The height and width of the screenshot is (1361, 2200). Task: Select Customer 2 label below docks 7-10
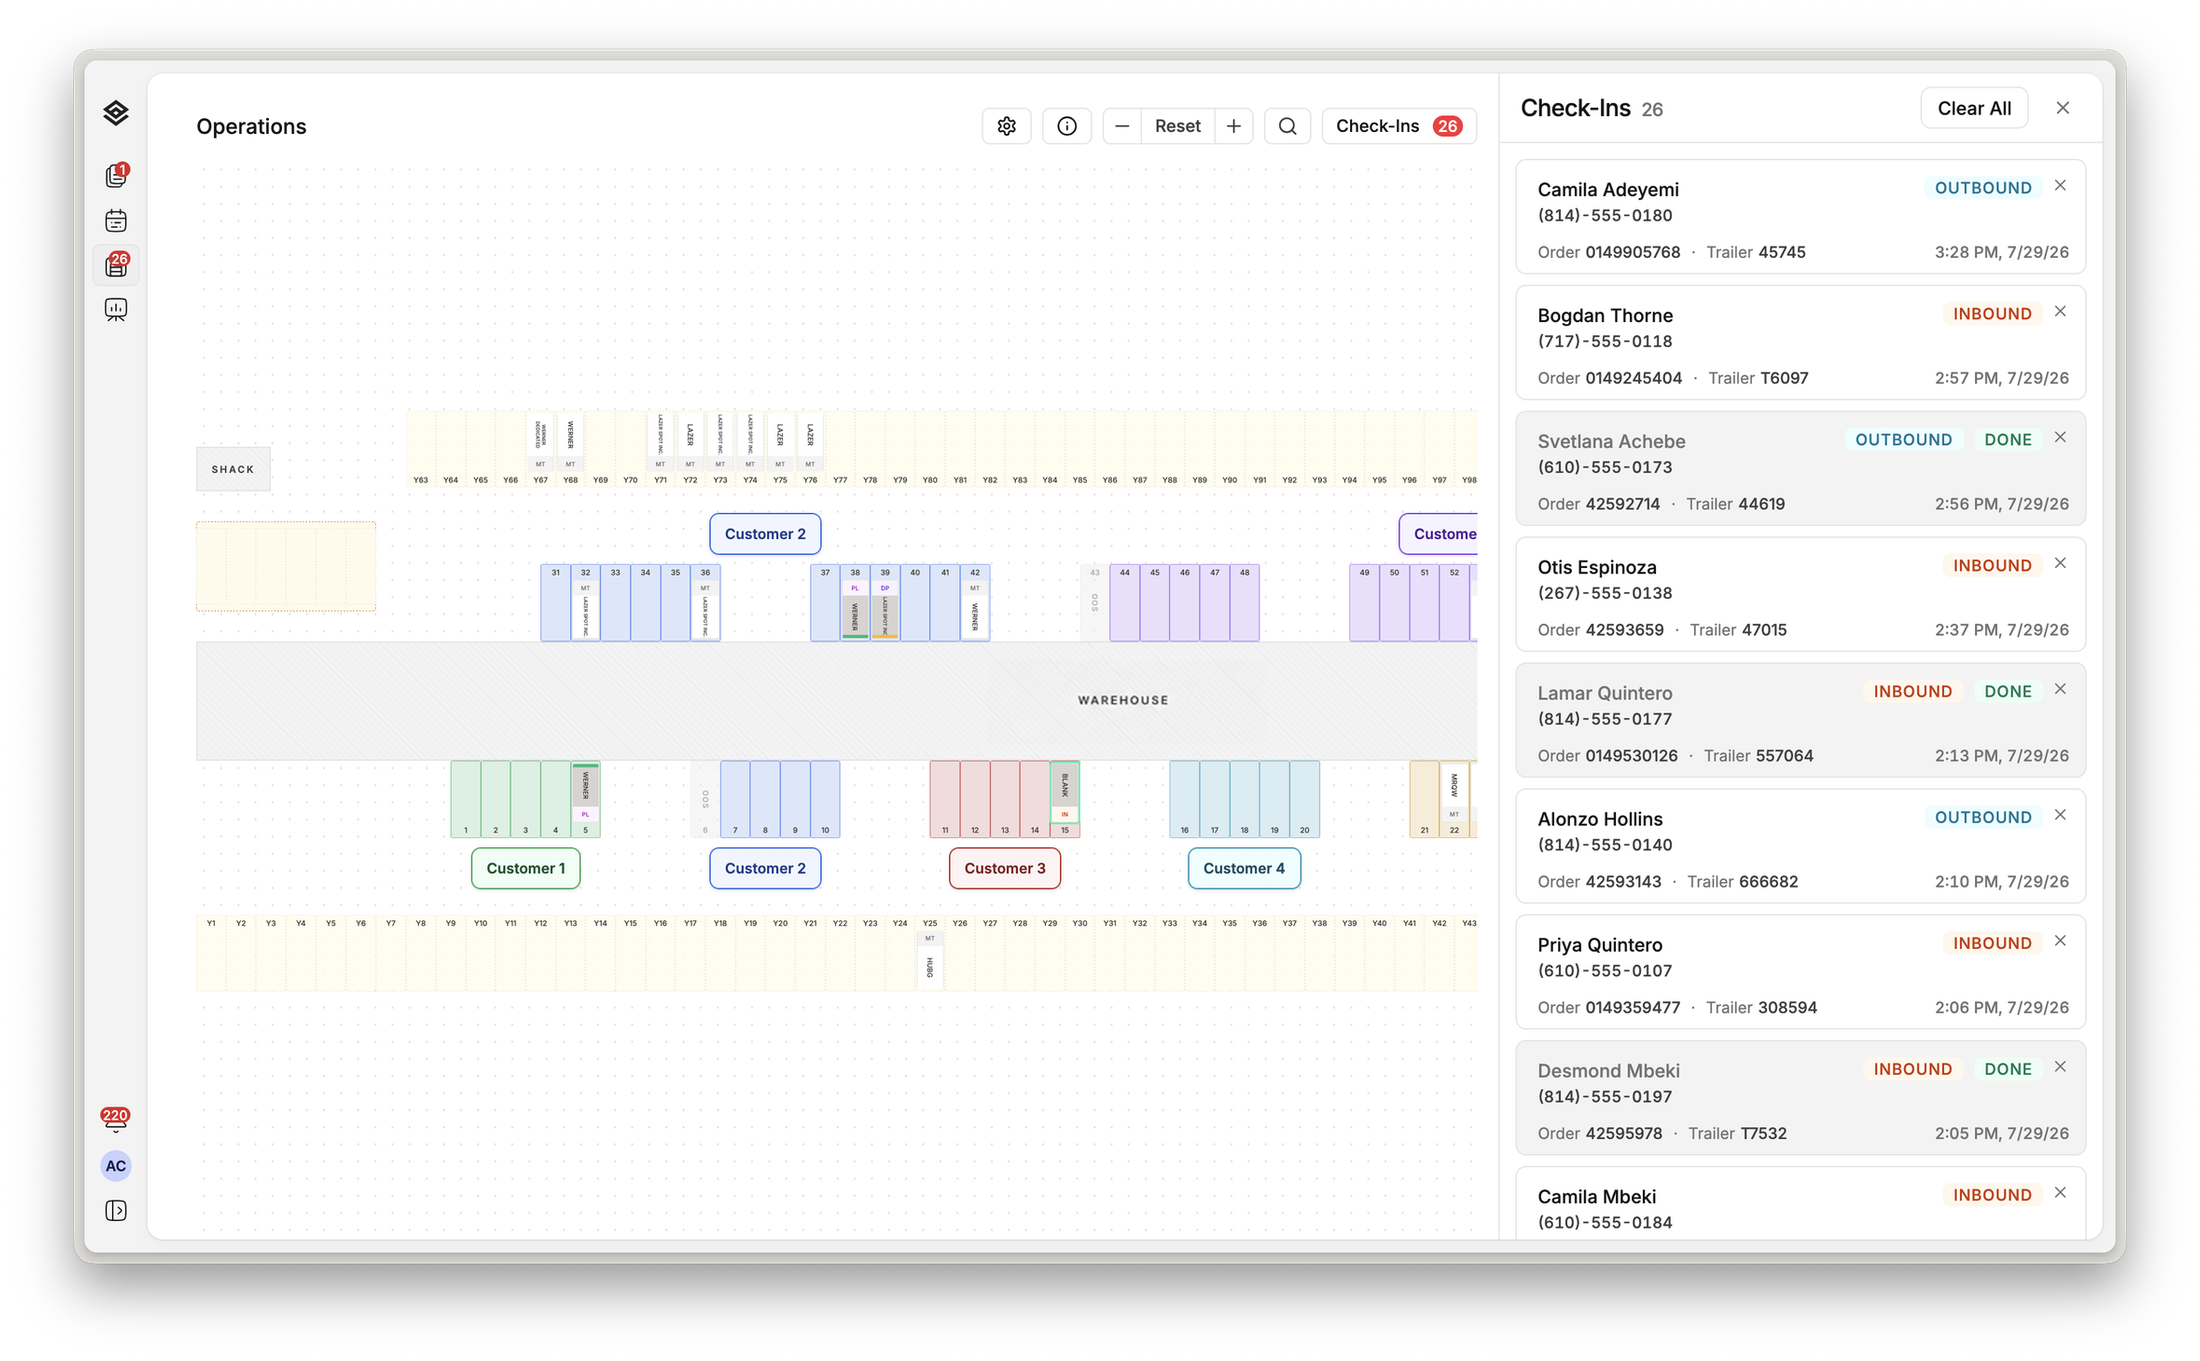click(x=765, y=868)
